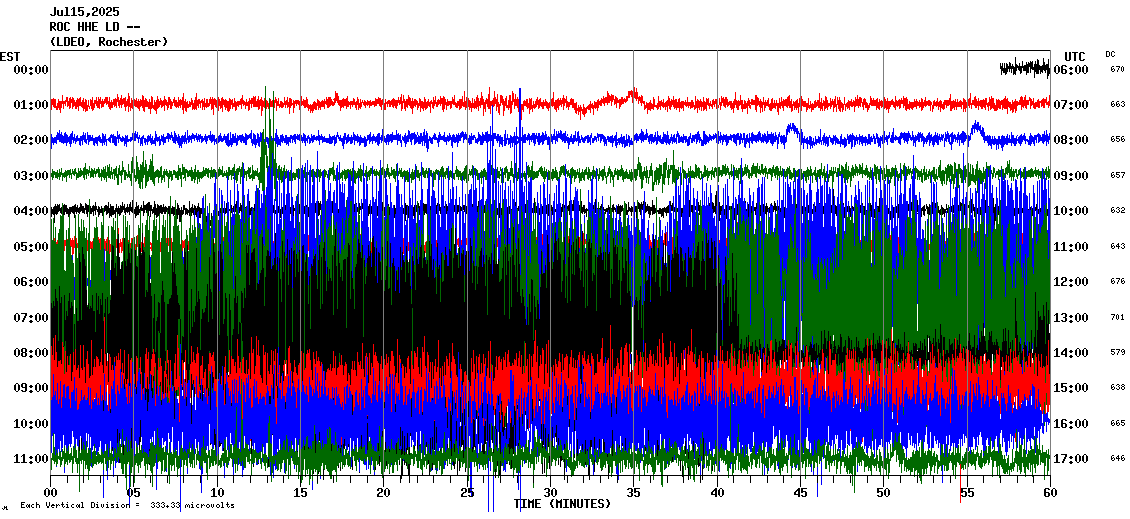Select the 01:00 EST row label

click(x=30, y=105)
